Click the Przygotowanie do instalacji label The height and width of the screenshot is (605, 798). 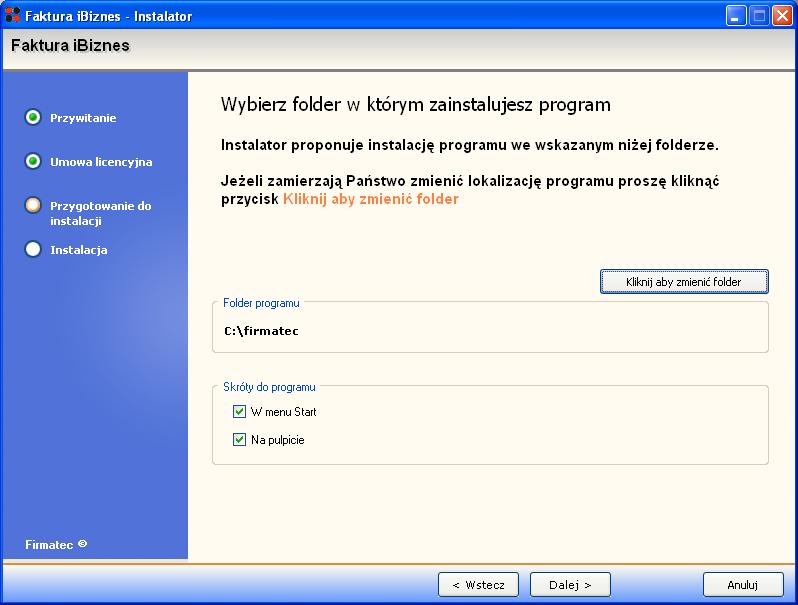point(101,213)
